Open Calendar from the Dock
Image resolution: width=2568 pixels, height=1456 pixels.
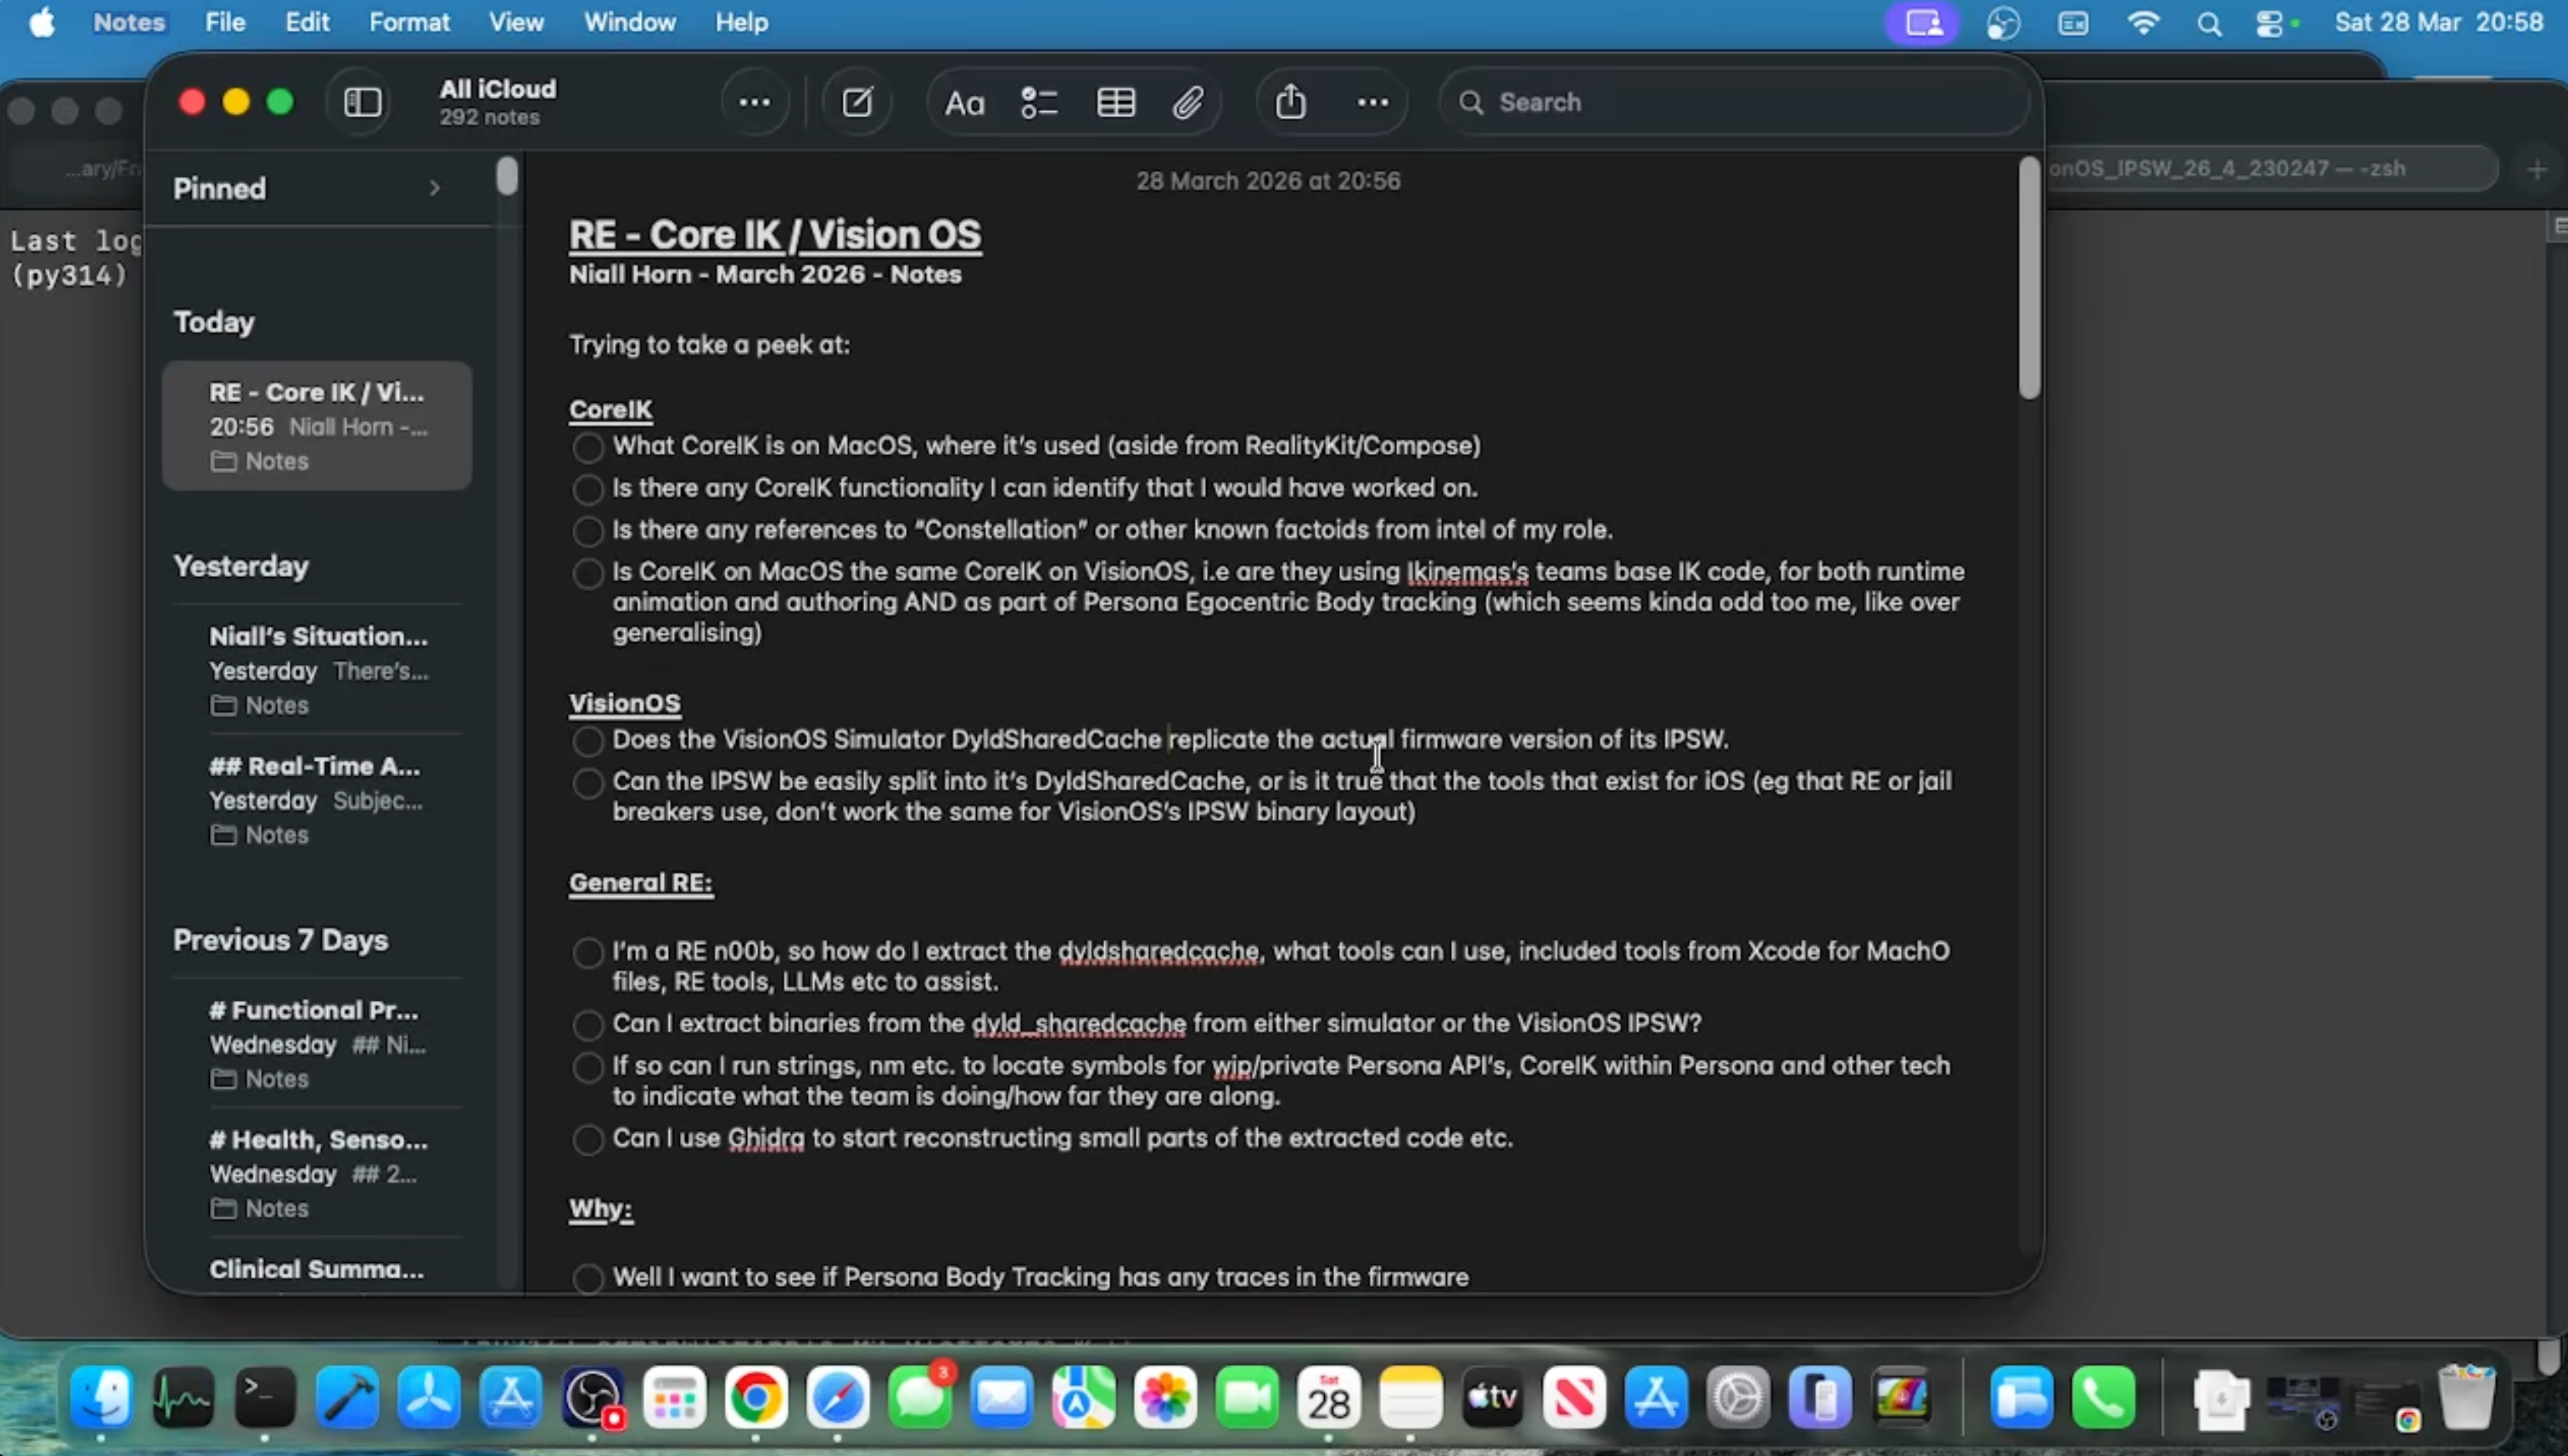pos(1329,1396)
